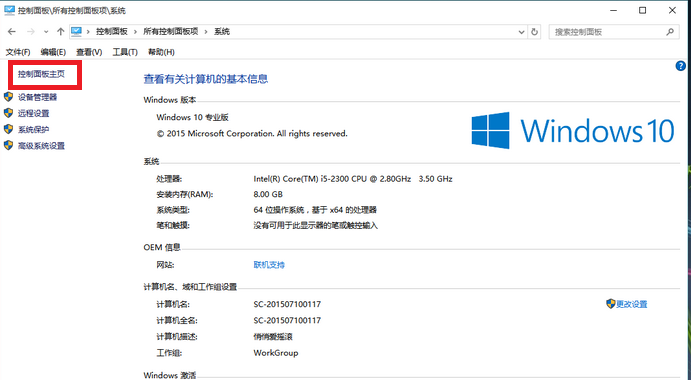Image resolution: width=691 pixels, height=380 pixels.
Task: Click the computer icon in address bar
Action: 76,32
